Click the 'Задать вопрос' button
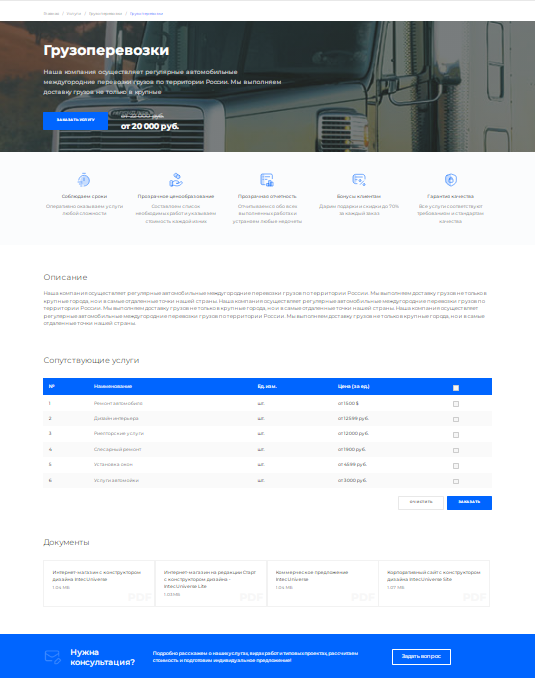 [x=421, y=656]
